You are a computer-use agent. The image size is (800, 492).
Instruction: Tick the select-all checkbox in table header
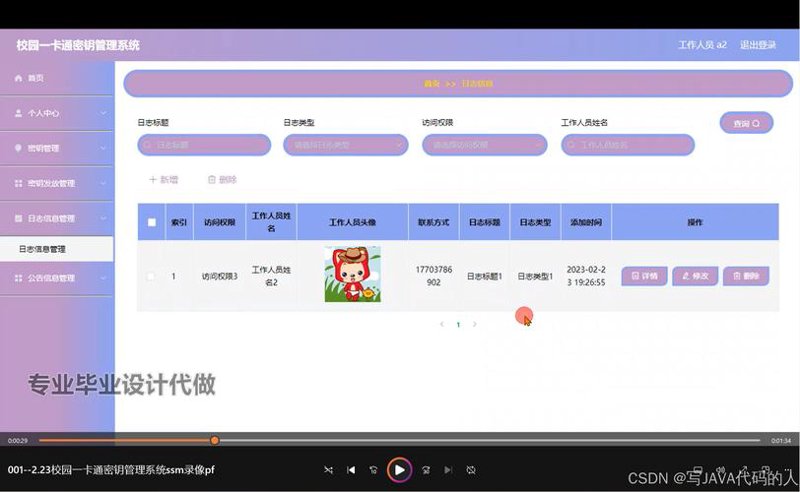pos(152,223)
